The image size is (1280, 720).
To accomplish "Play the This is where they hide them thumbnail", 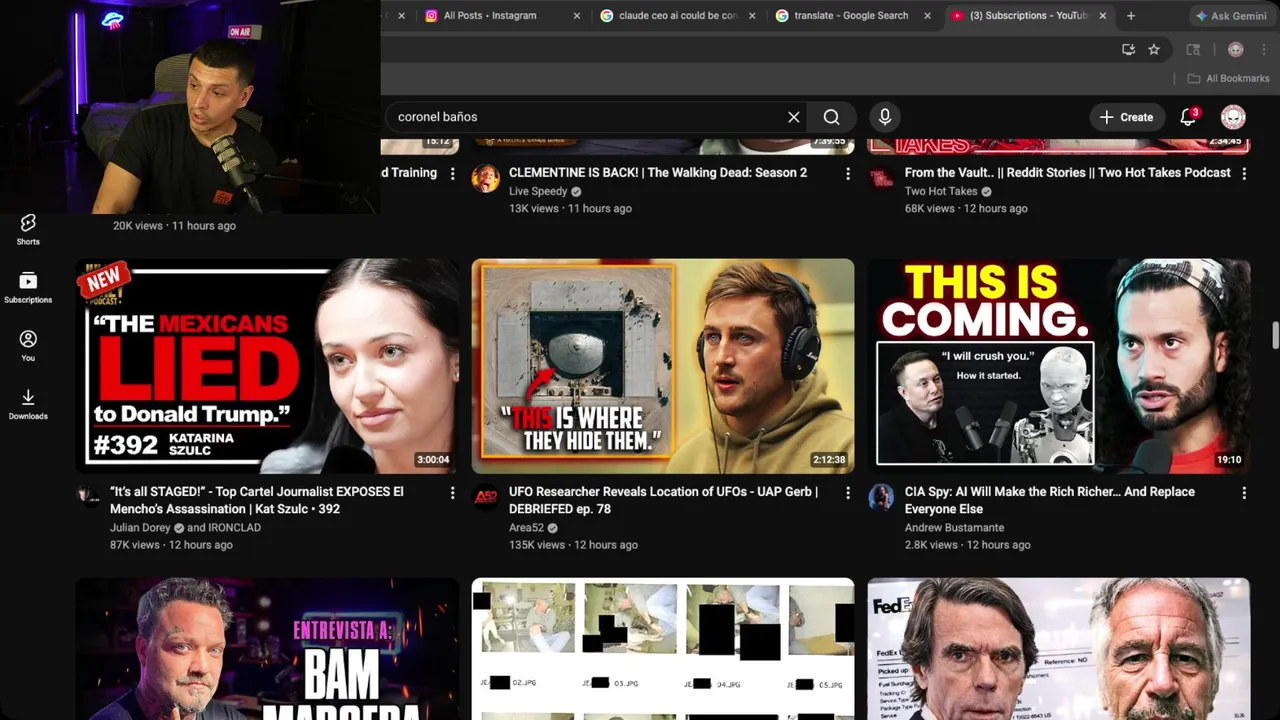I will [663, 366].
